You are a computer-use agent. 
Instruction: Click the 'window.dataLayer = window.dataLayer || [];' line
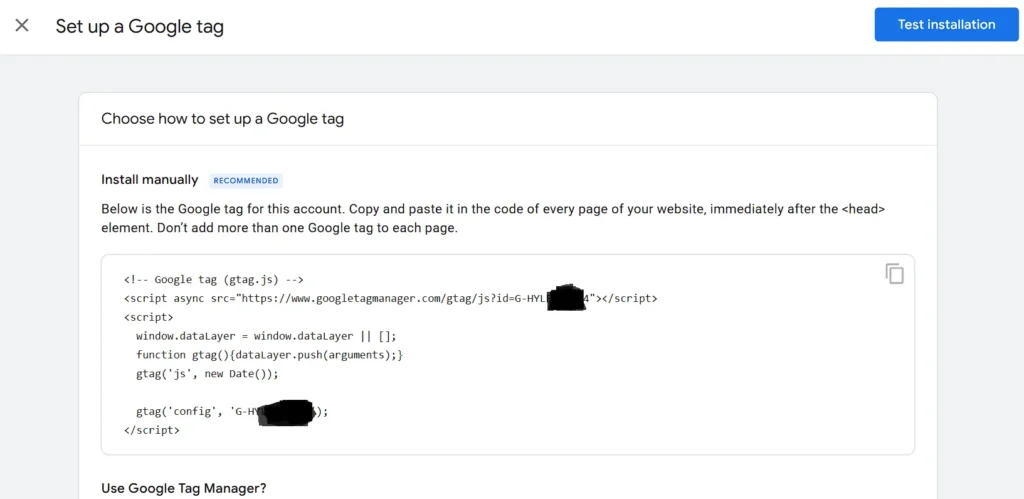click(x=266, y=336)
